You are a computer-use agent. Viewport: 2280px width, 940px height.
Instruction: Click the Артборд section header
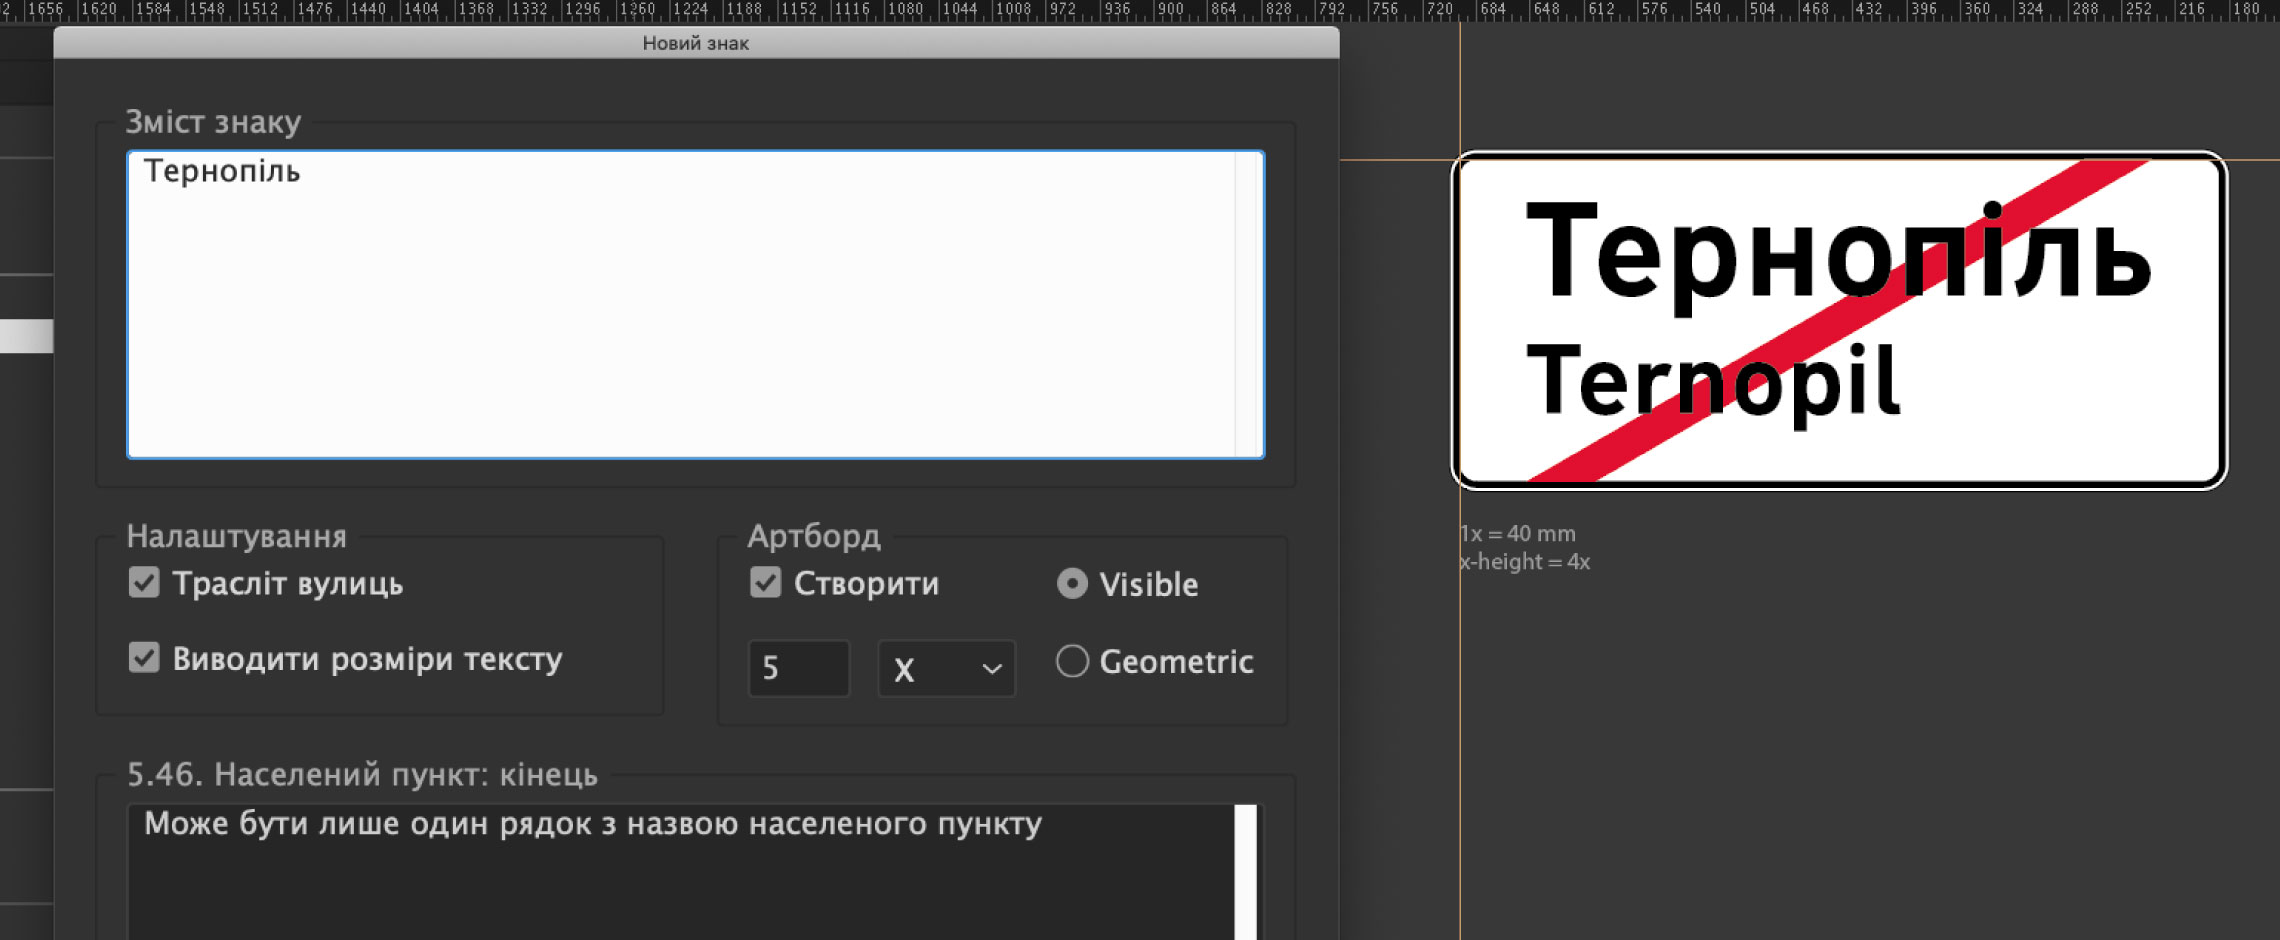[814, 536]
